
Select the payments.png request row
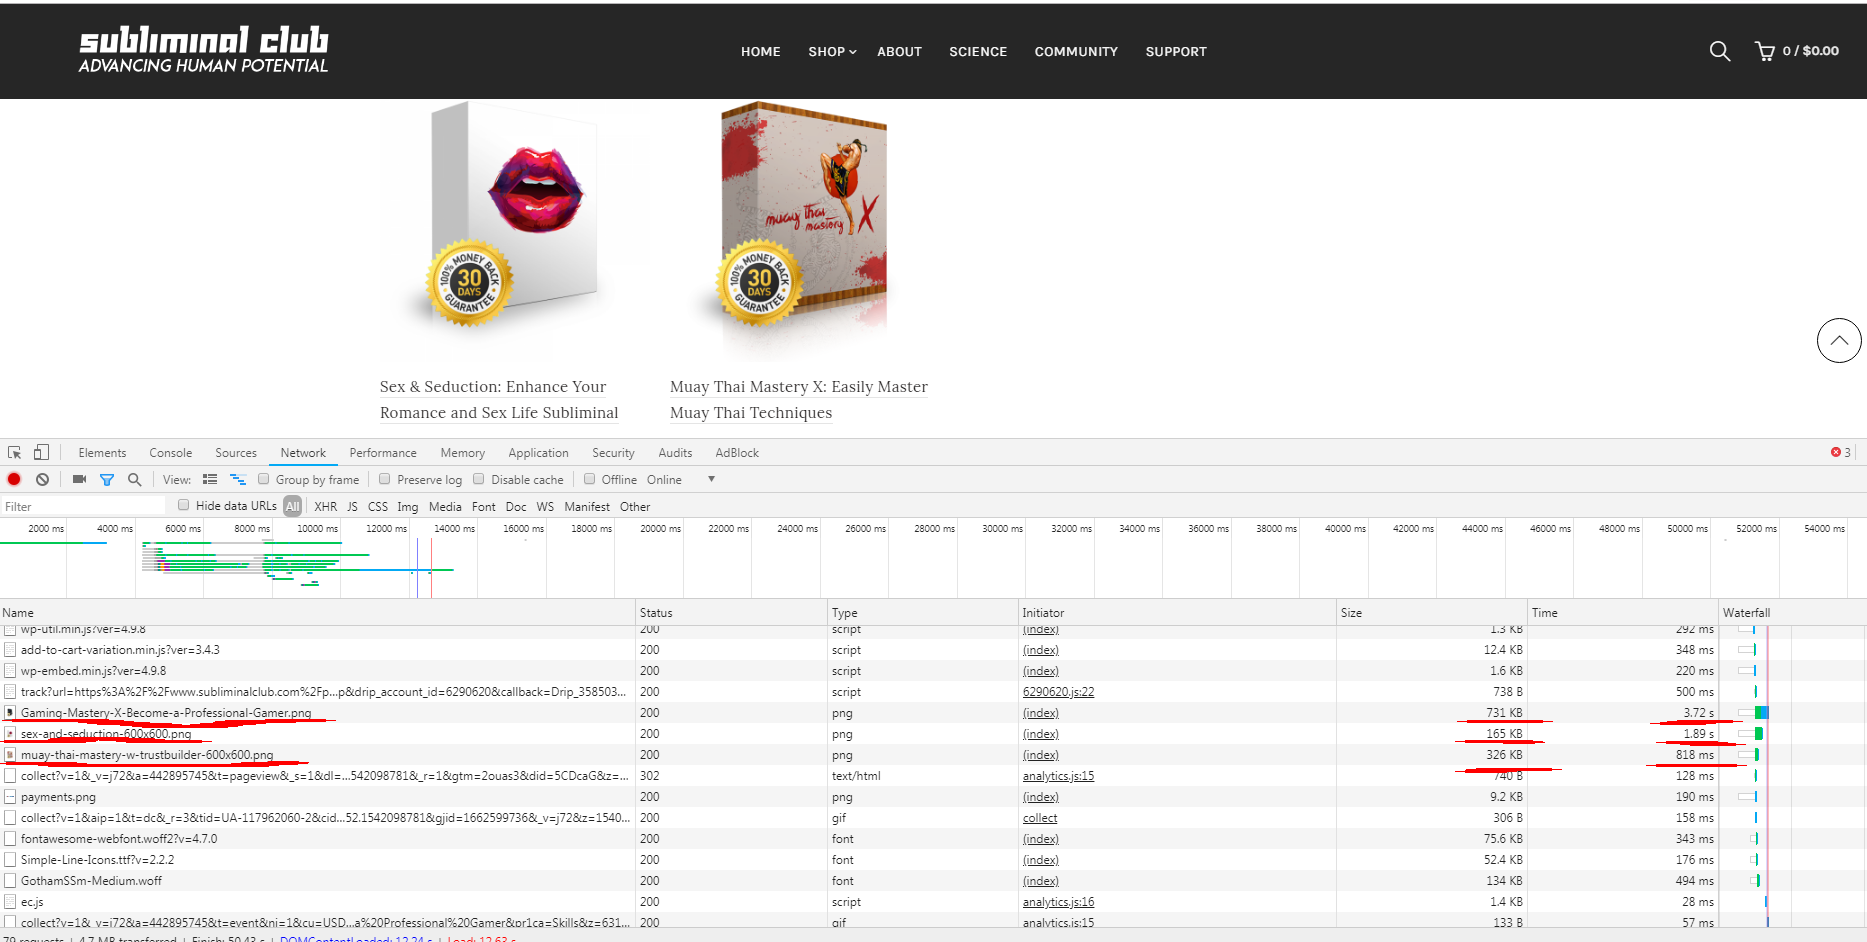[x=933, y=797]
